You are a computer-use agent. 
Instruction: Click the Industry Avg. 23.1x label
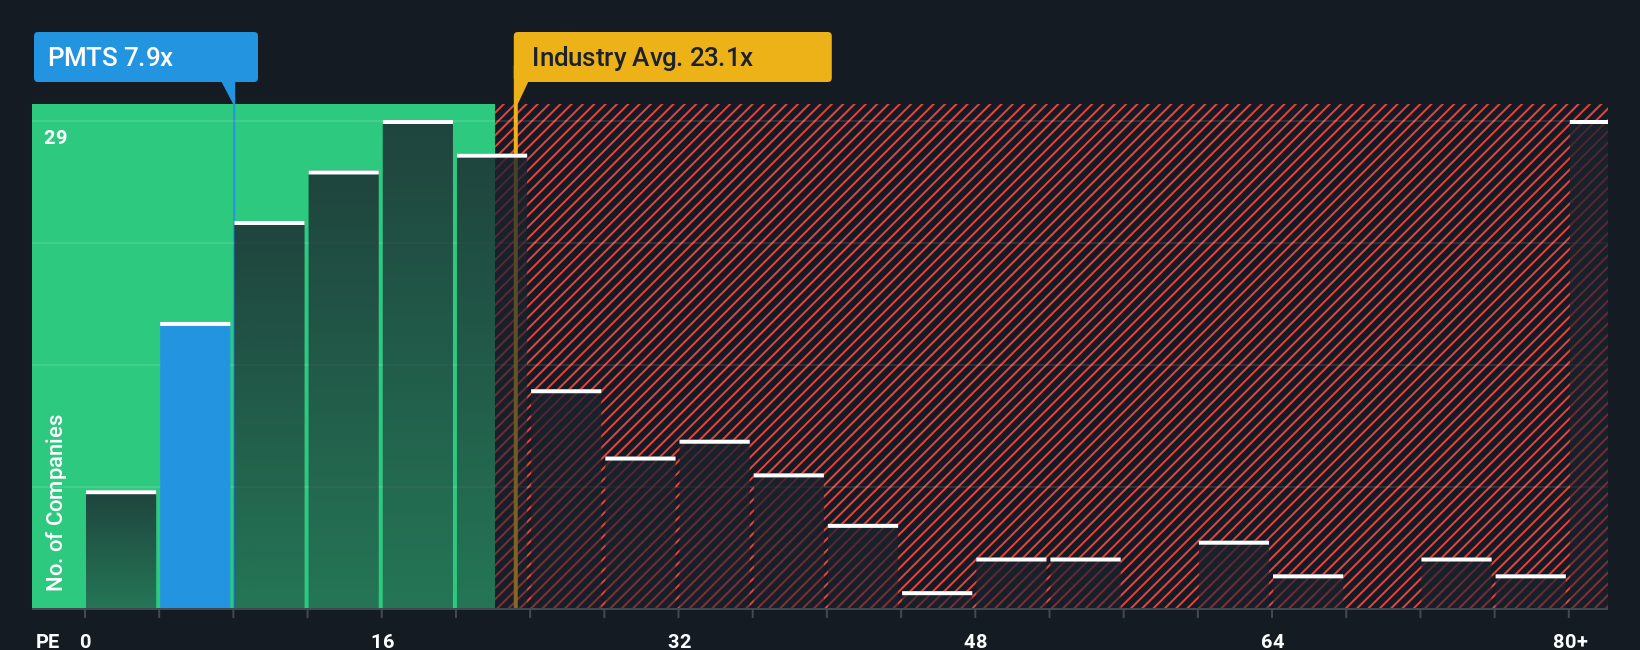coord(672,57)
